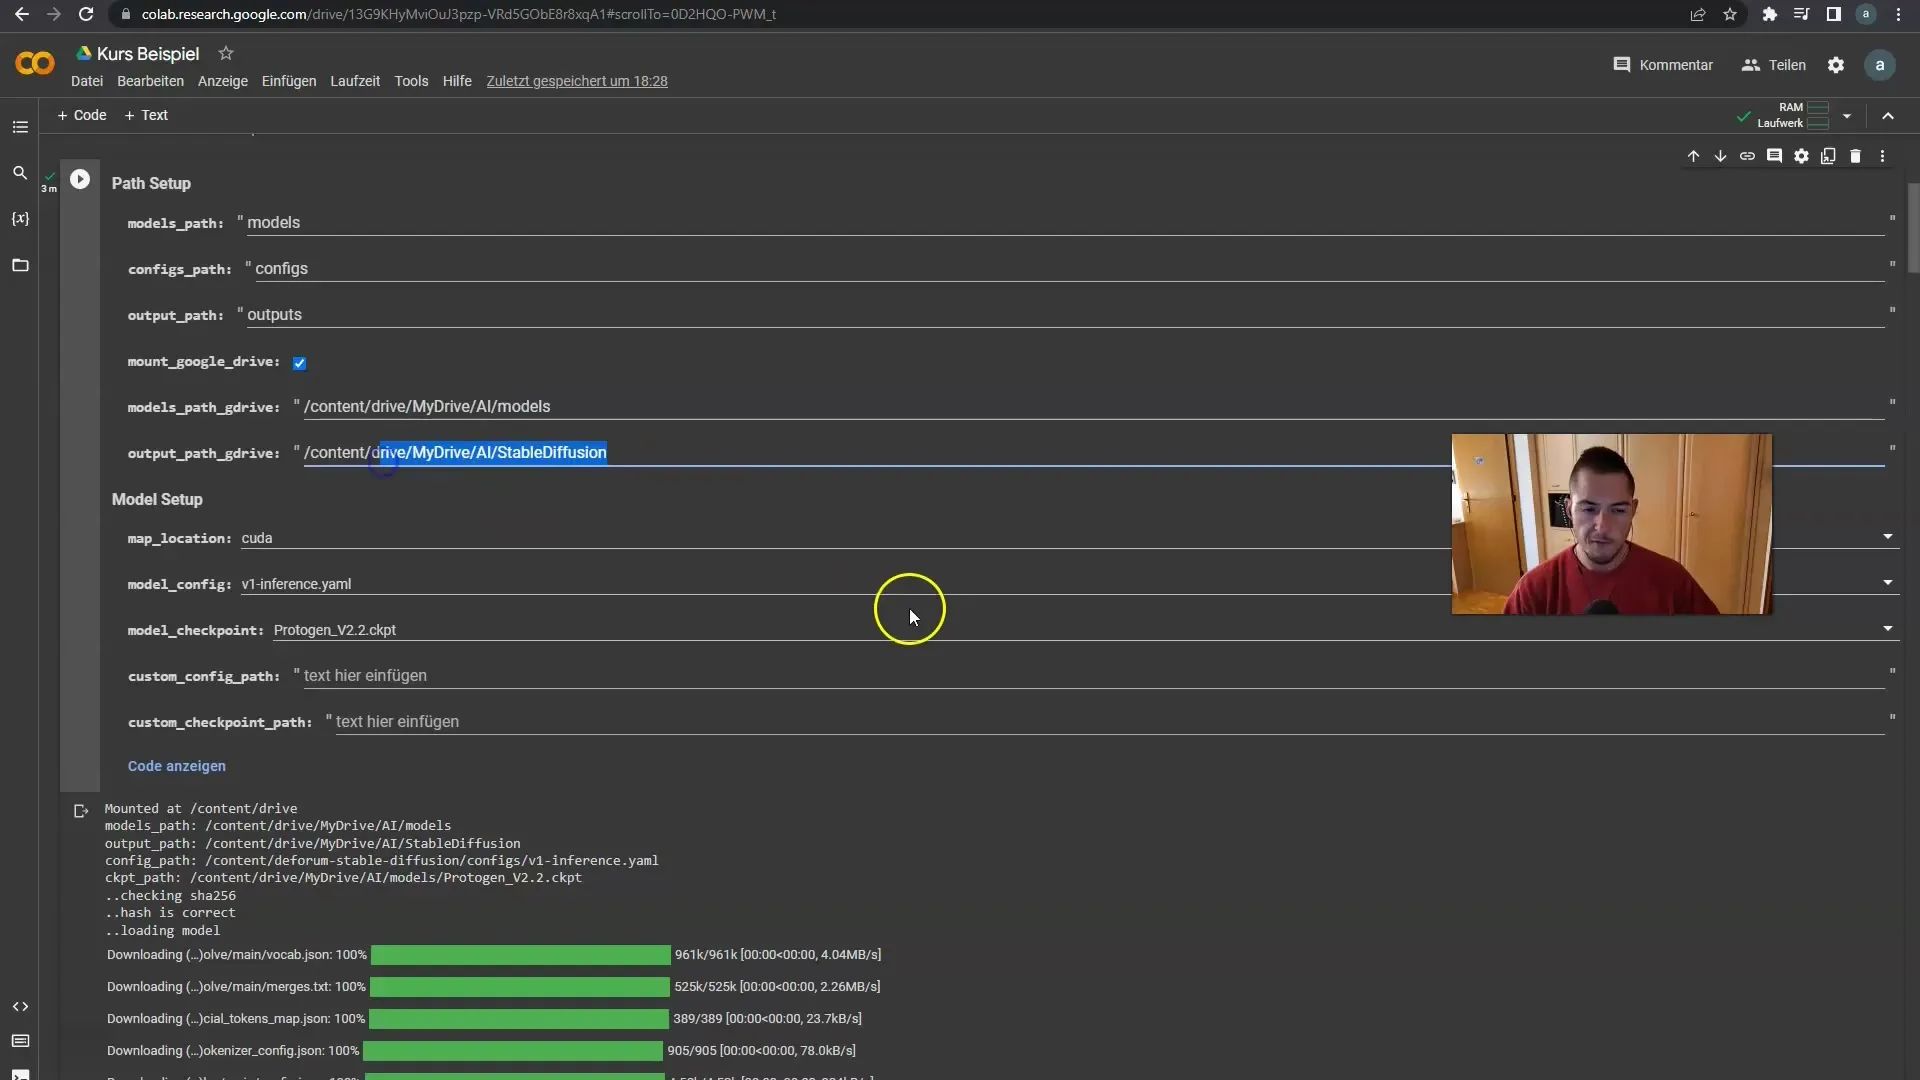1920x1080 pixels.
Task: Click okenizer_config.json download progress bar
Action: tap(513, 1051)
